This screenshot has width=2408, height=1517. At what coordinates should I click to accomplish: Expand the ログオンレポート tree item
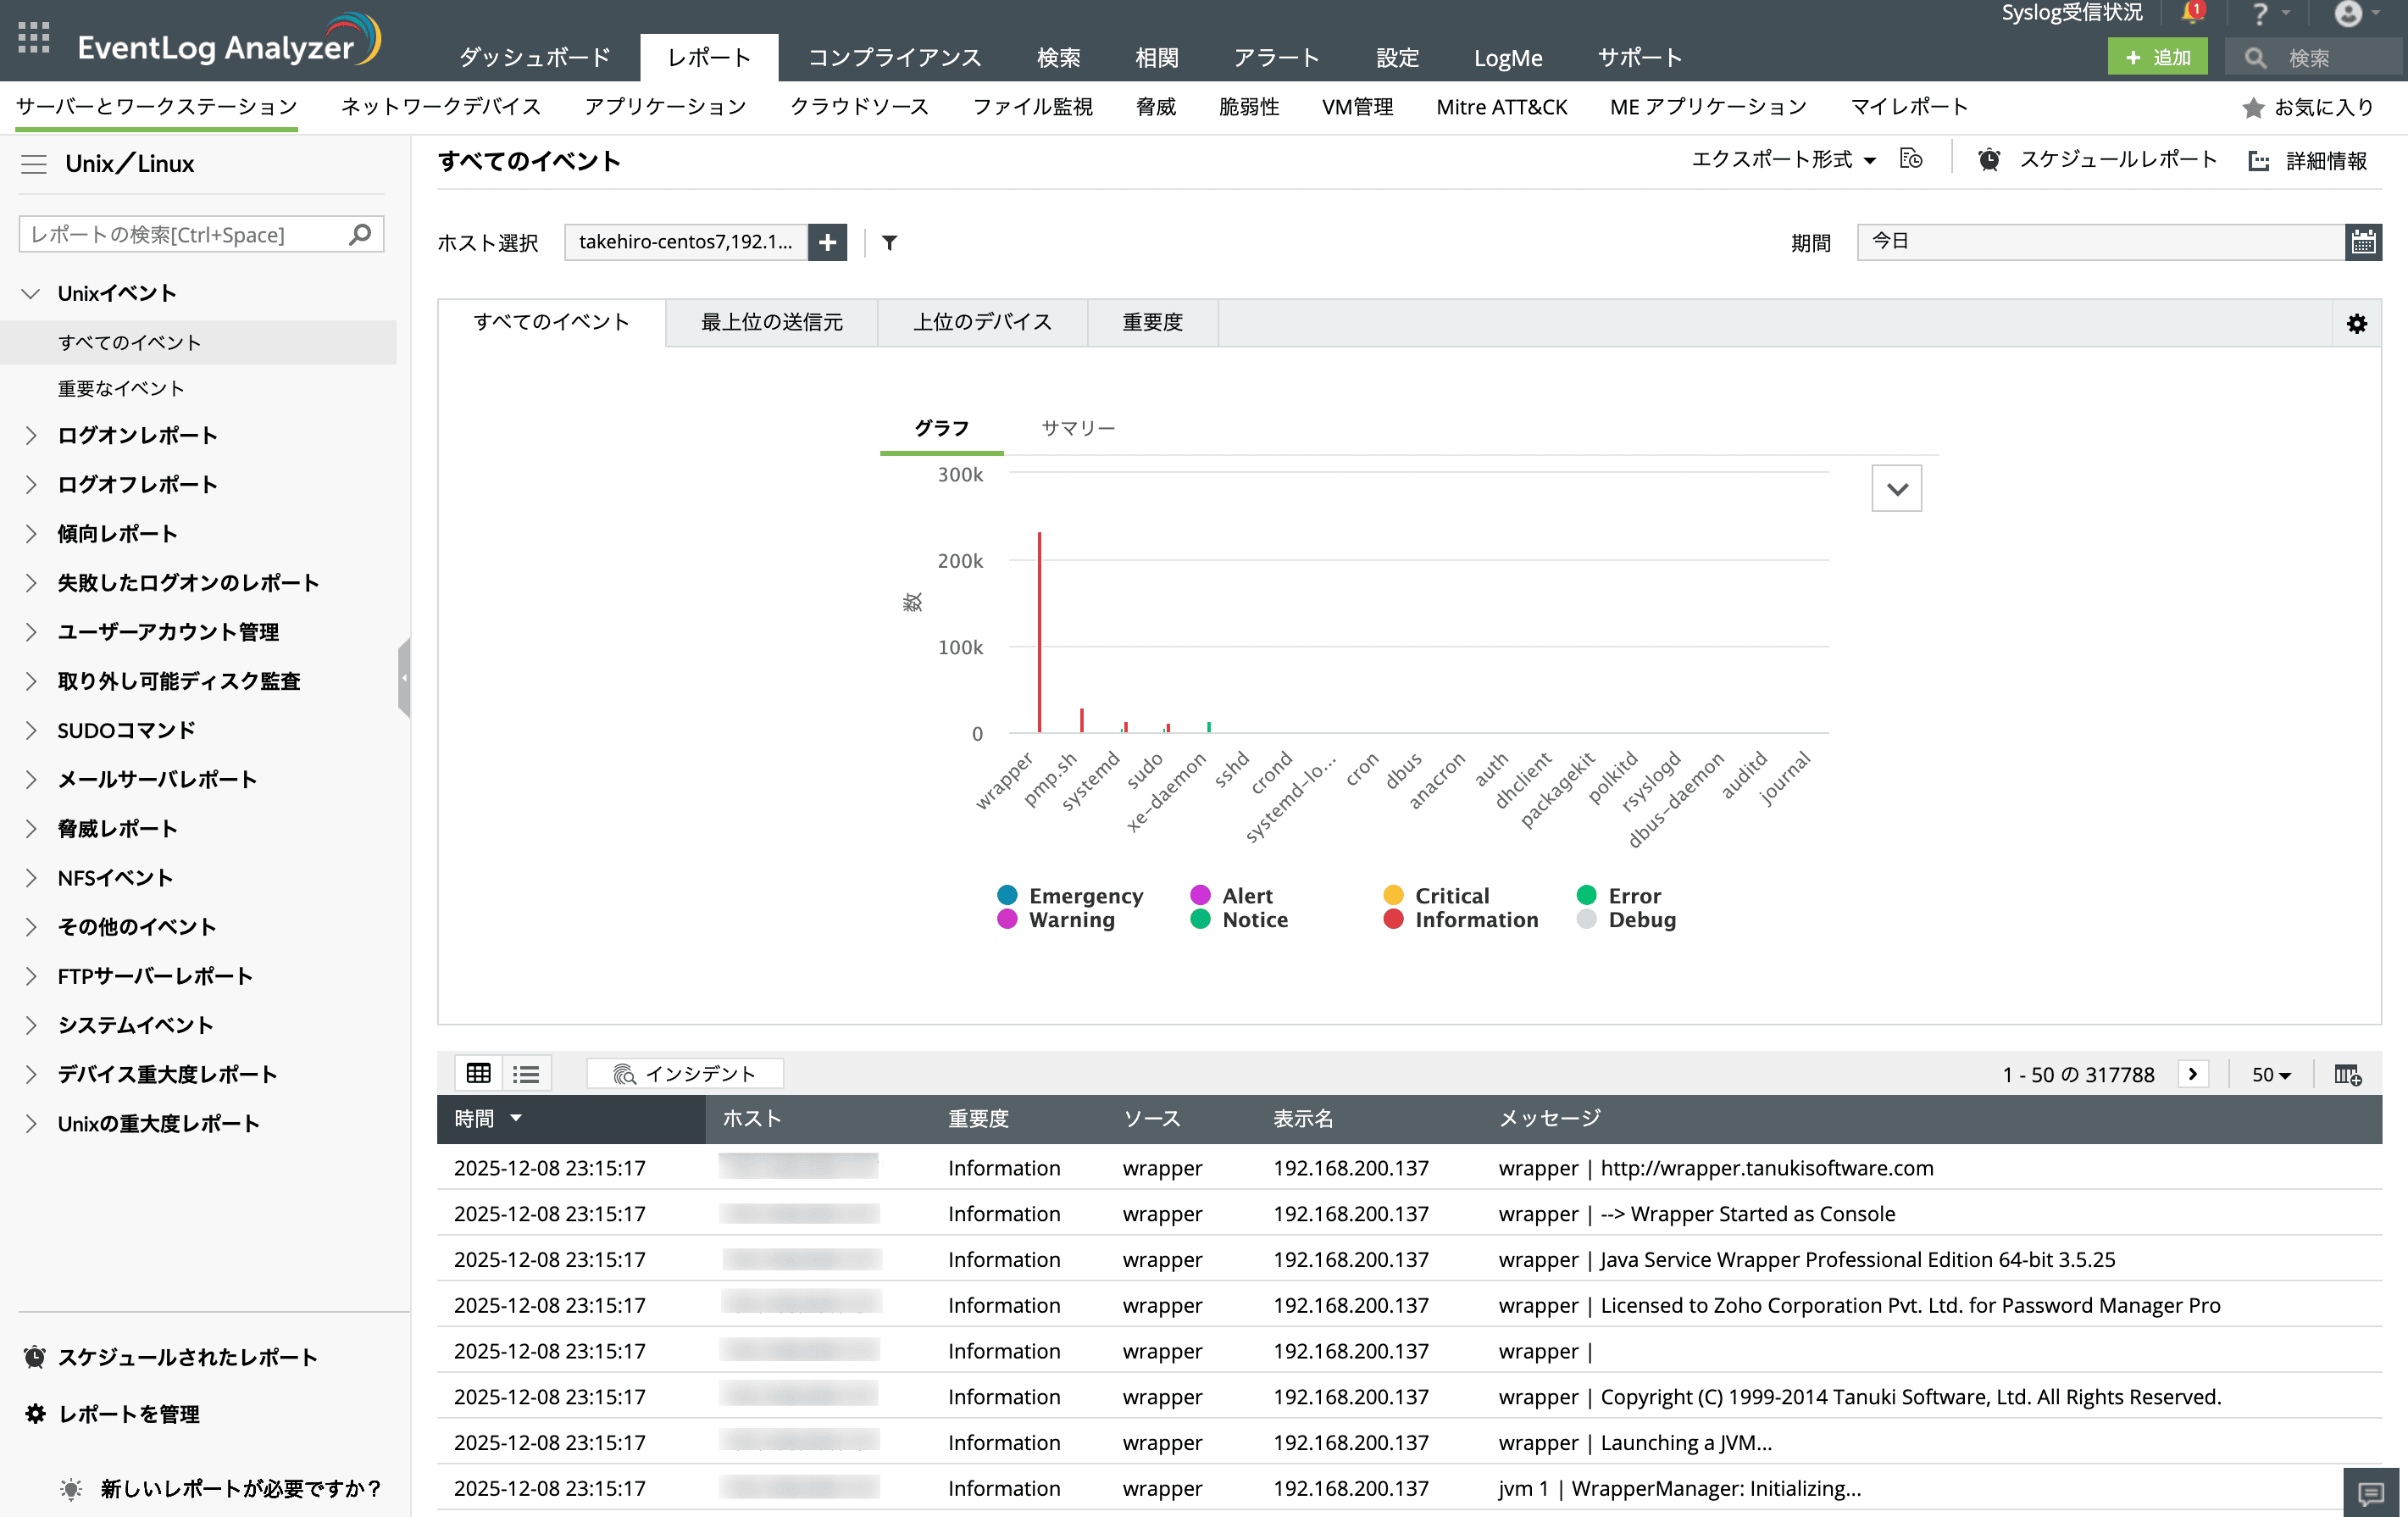point(137,435)
